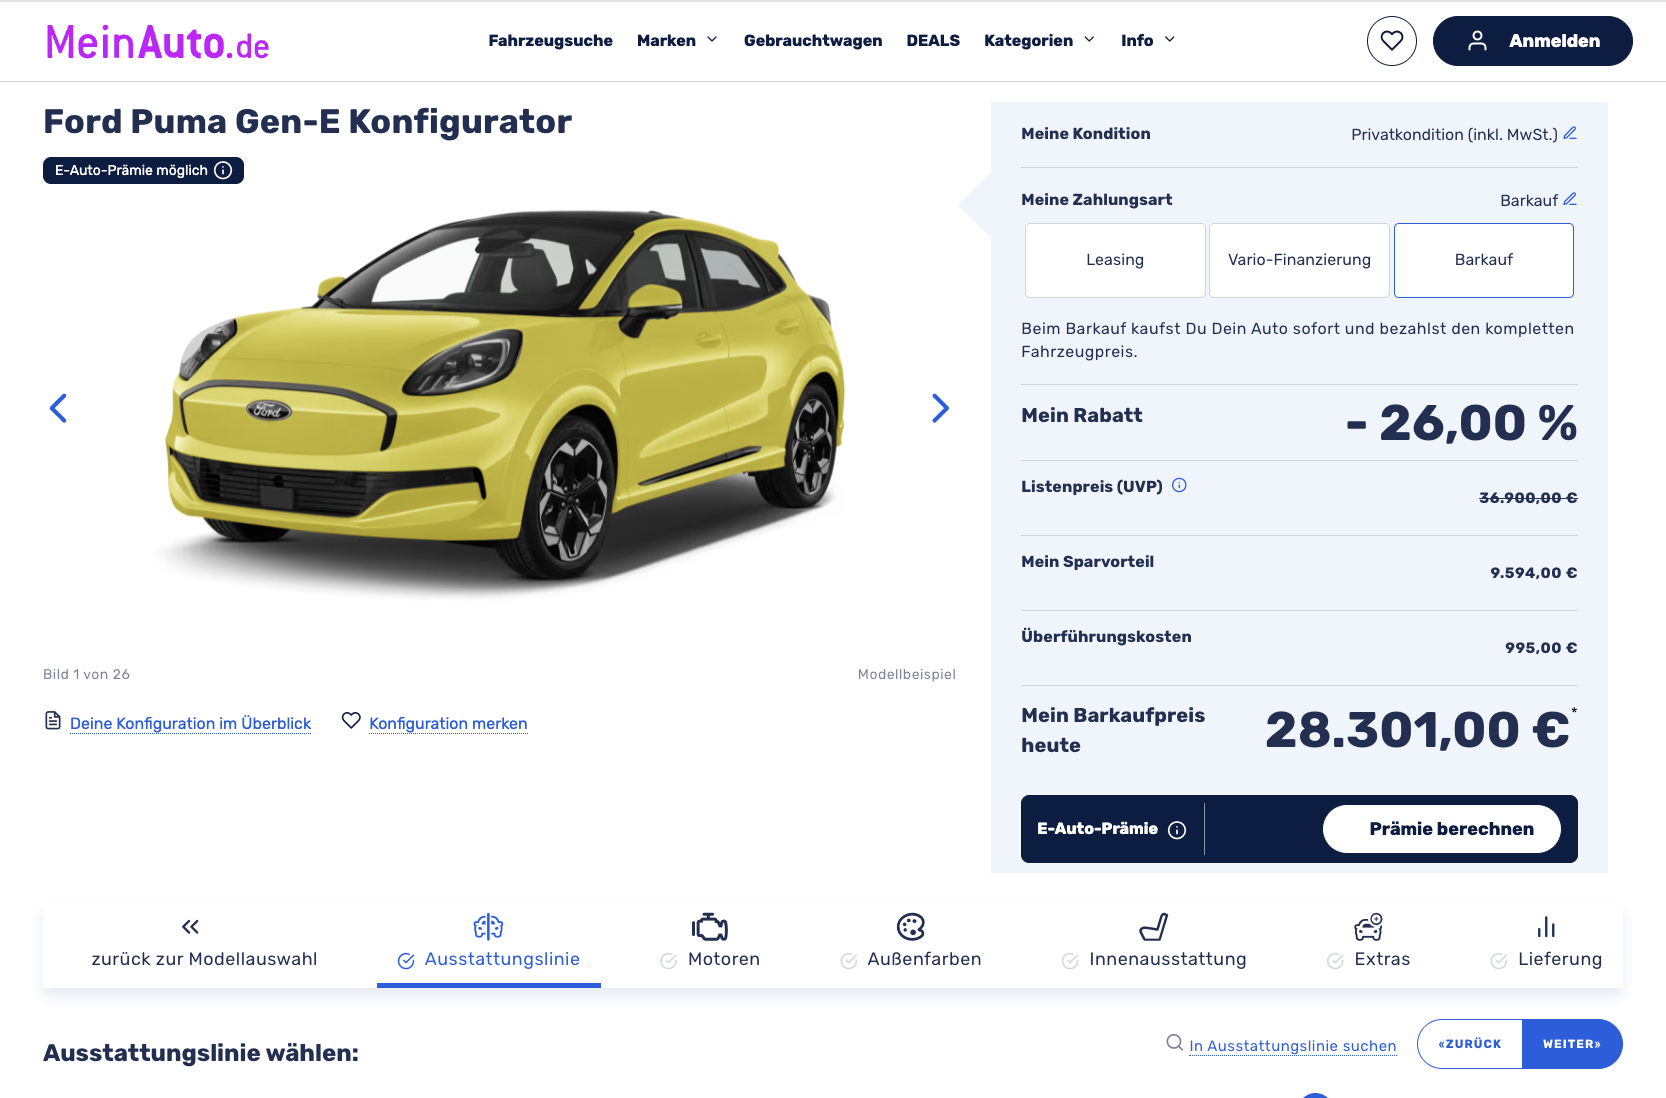1666x1098 pixels.
Task: Click the Anmelden login button
Action: (1532, 41)
